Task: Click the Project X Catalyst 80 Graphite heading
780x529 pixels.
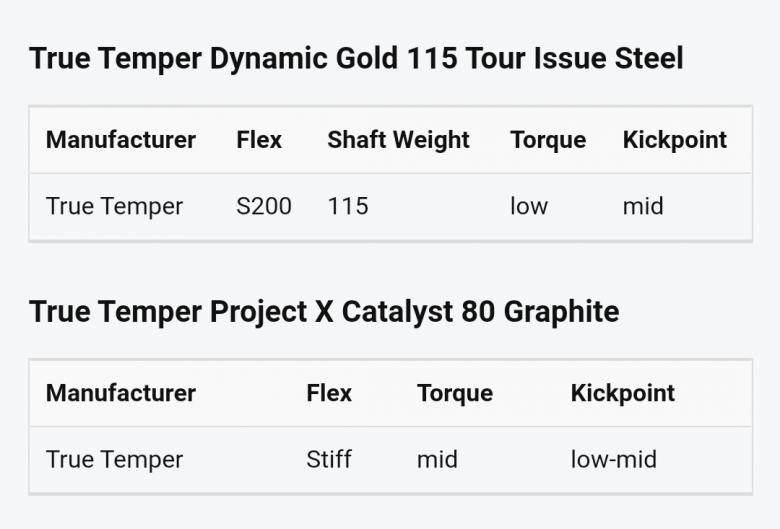Action: (x=324, y=312)
